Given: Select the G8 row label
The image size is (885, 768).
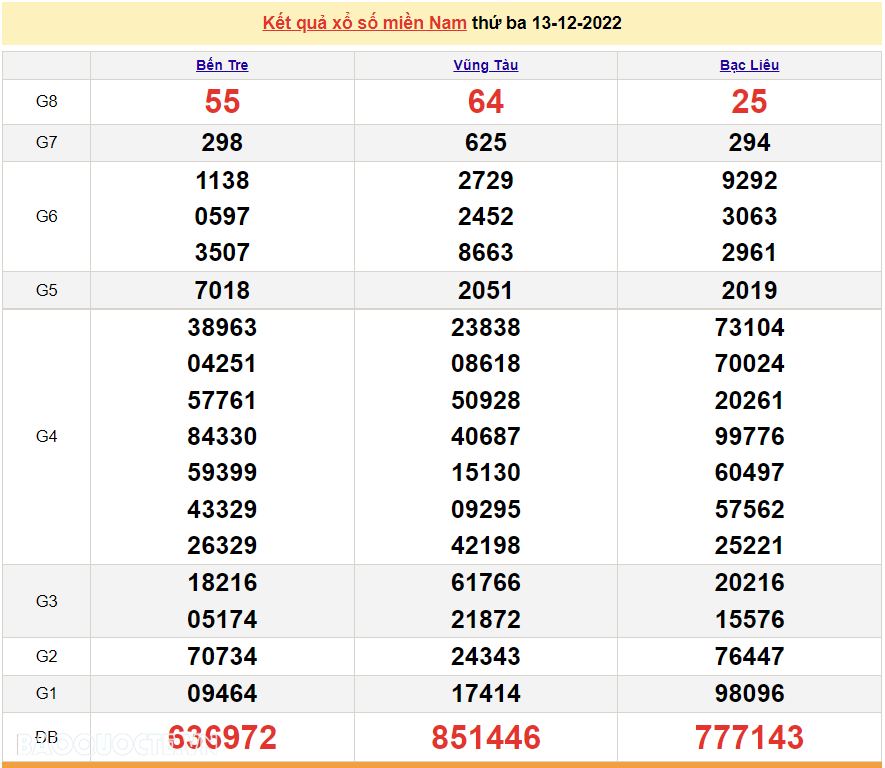Looking at the screenshot, I should pyautogui.click(x=46, y=101).
